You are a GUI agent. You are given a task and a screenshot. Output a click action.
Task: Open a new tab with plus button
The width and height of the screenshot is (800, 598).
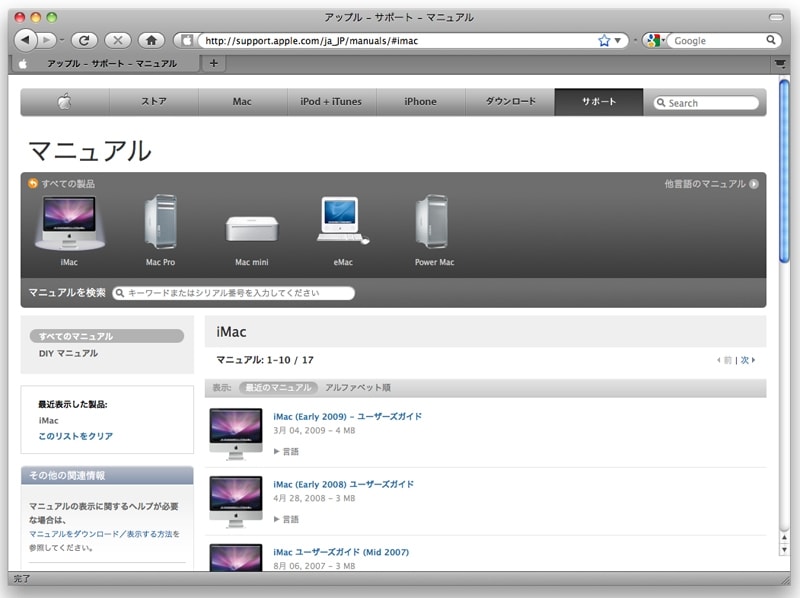(x=214, y=63)
